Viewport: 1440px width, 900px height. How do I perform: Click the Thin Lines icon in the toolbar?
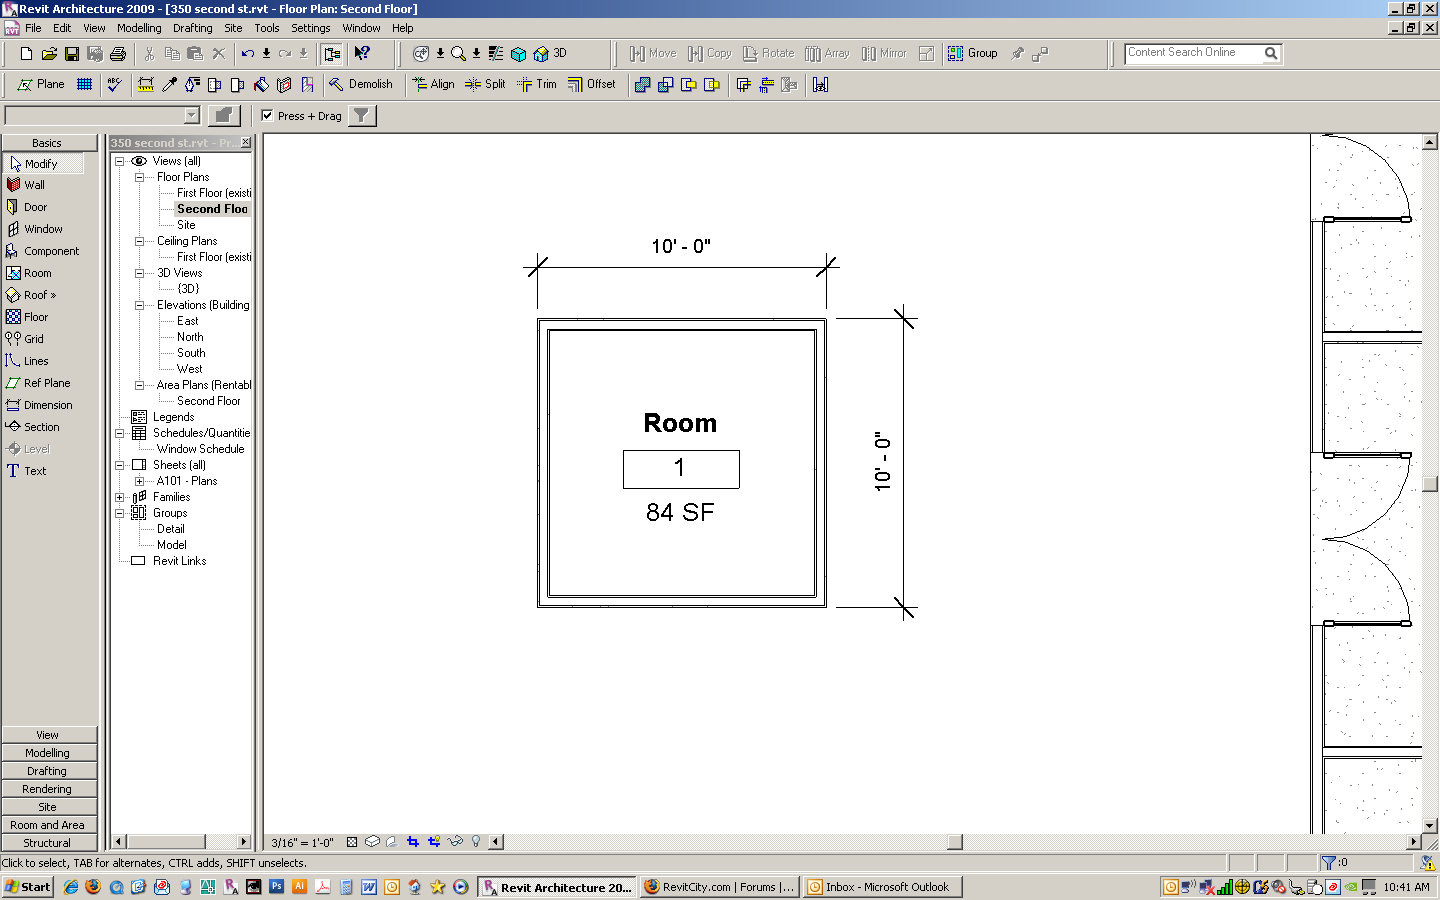point(496,54)
